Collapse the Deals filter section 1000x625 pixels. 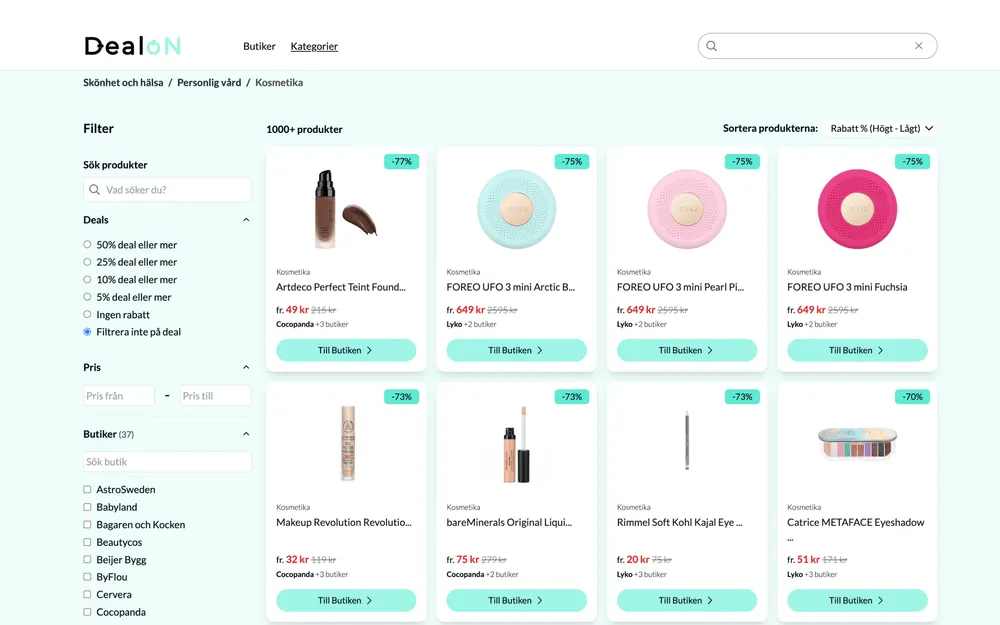pos(246,220)
